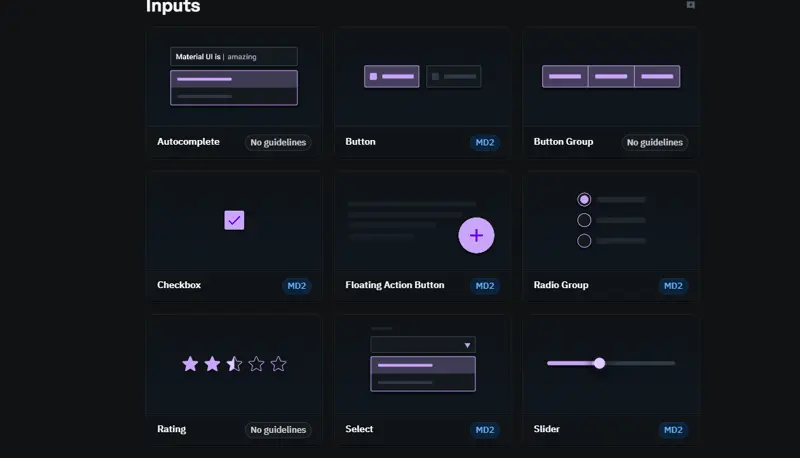This screenshot has height=458, width=800.
Task: Click the MD2 chip on Checkbox card
Action: click(296, 286)
